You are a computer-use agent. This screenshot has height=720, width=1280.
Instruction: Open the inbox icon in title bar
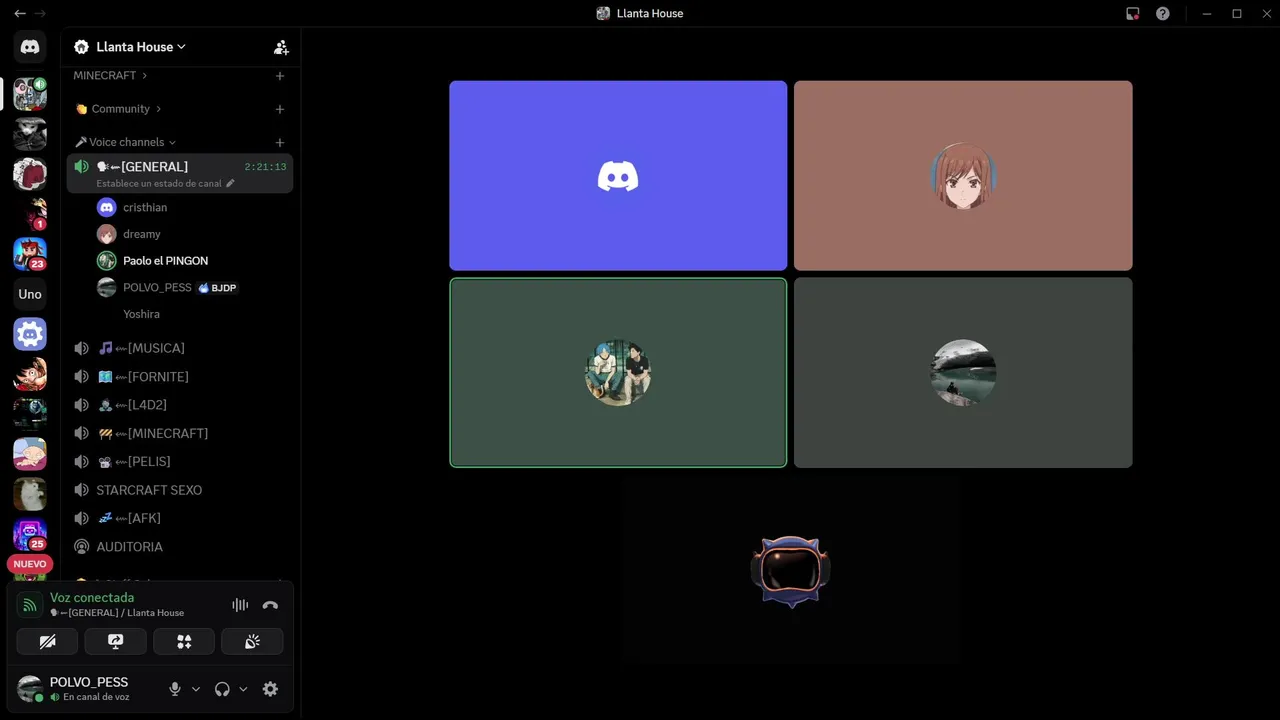pyautogui.click(x=1132, y=13)
